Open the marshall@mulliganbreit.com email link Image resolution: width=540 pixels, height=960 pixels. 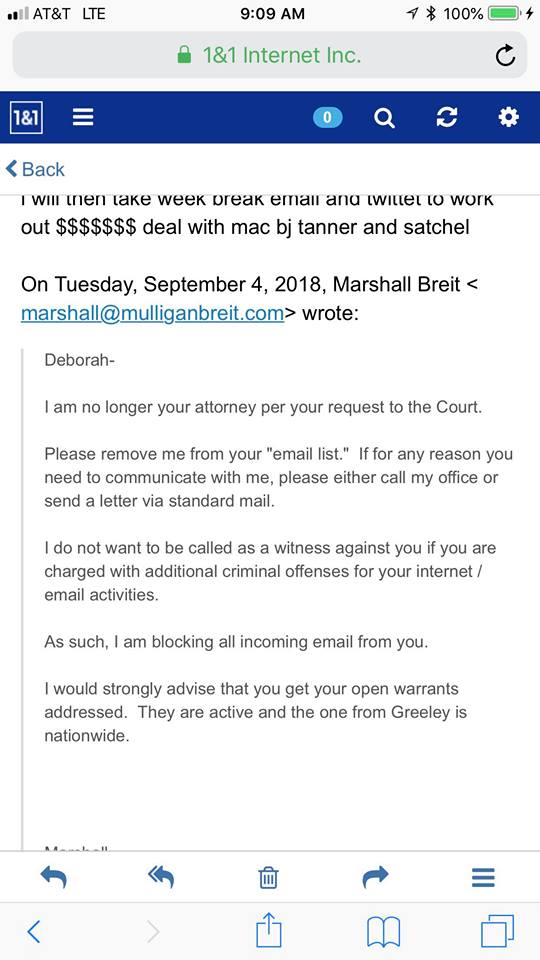(152, 313)
